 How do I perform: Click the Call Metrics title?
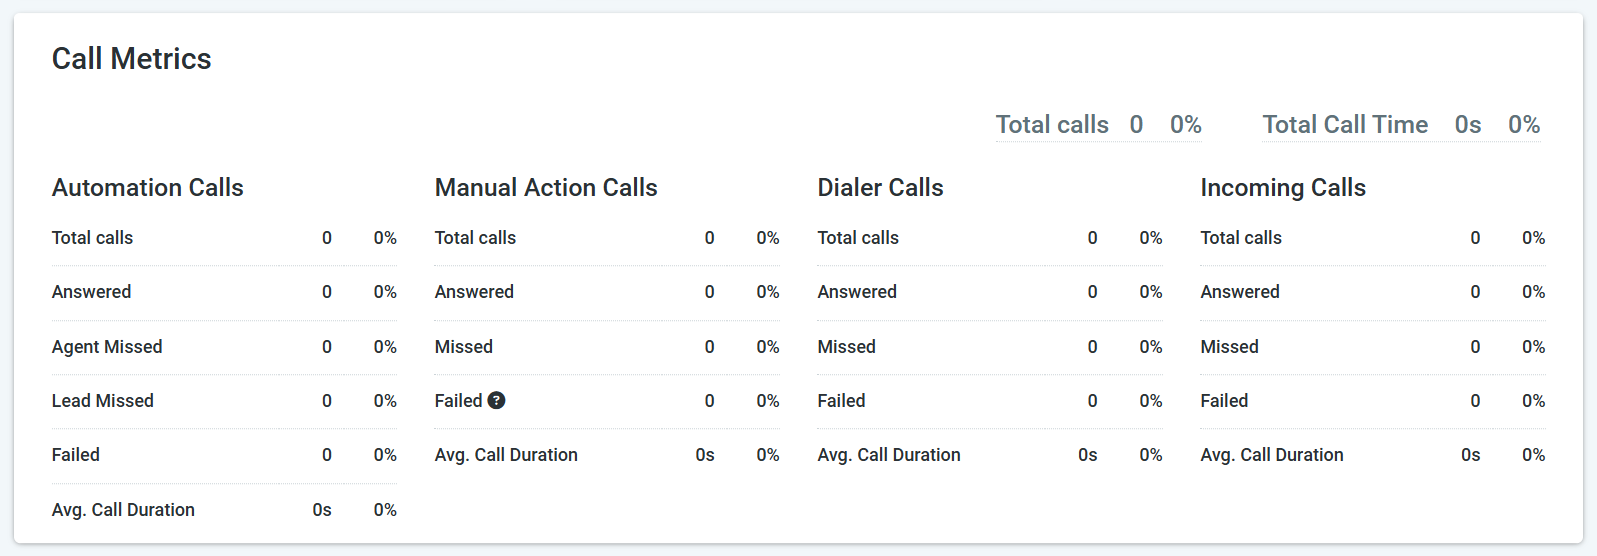[x=131, y=59]
